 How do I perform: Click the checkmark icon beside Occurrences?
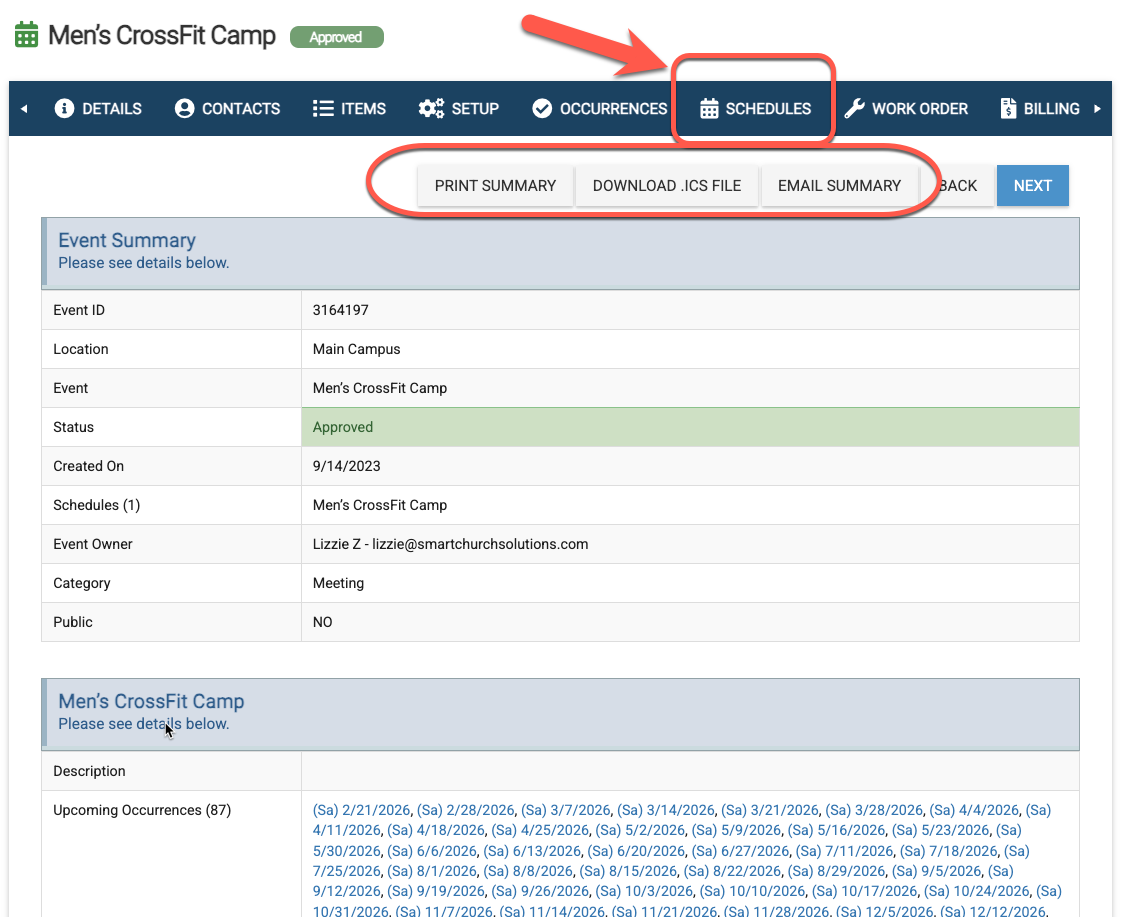coord(542,109)
